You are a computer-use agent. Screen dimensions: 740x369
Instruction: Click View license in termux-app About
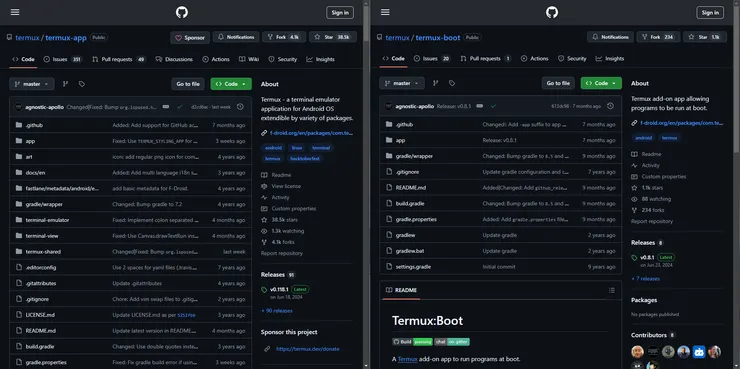click(x=286, y=186)
